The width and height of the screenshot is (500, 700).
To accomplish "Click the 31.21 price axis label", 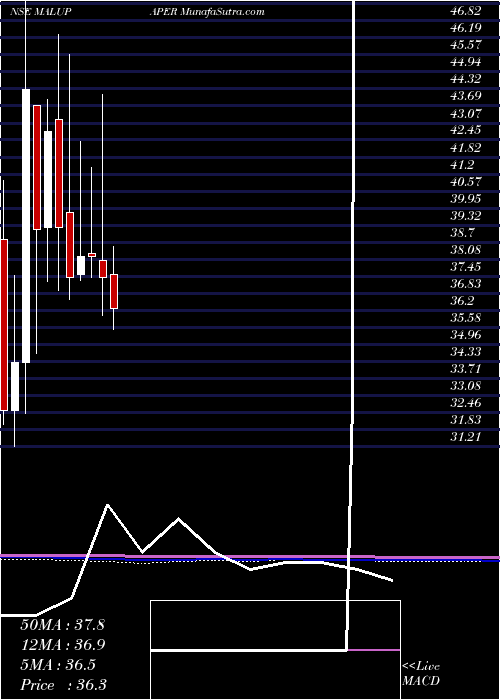I will pos(465,436).
